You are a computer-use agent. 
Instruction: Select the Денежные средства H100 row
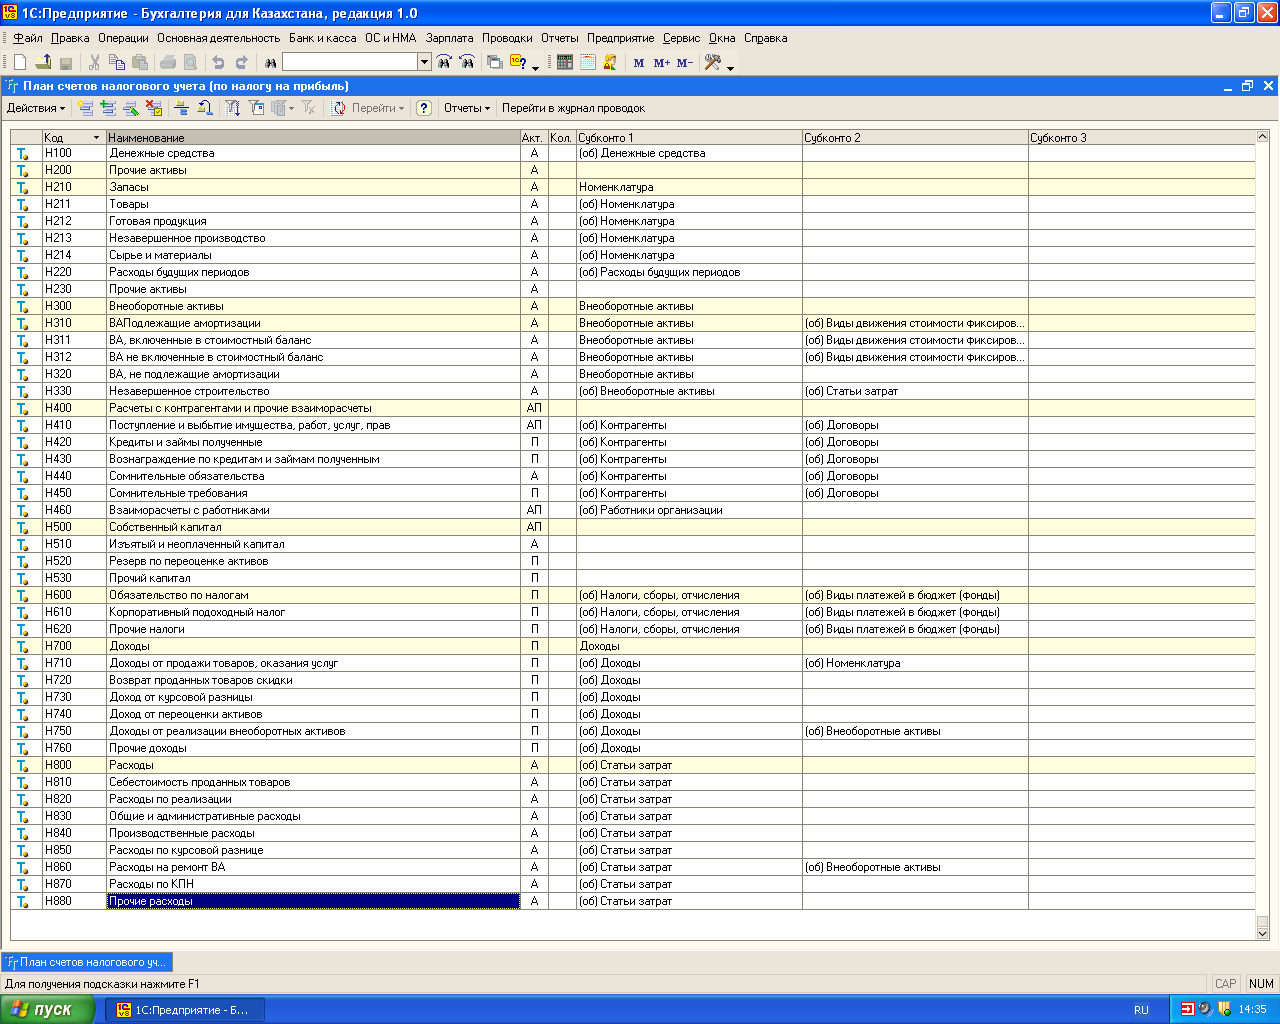(633, 153)
